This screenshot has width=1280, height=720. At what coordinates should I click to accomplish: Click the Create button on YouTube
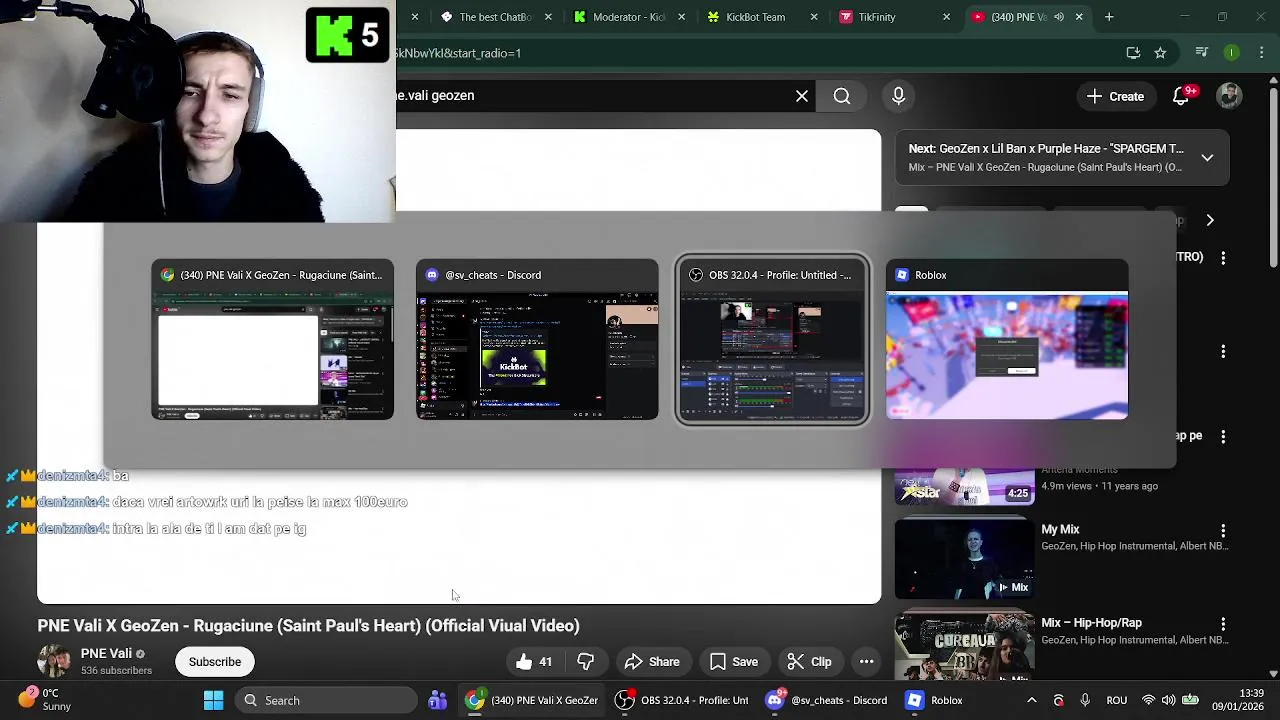click(x=1115, y=96)
